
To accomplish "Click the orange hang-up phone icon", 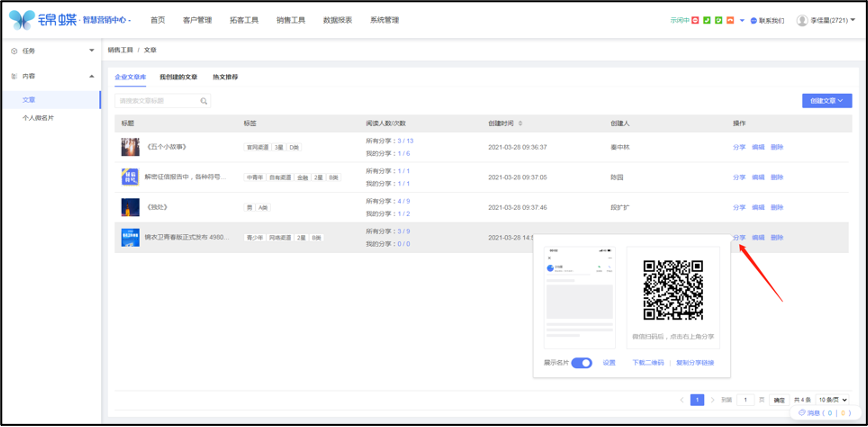I will click(x=730, y=20).
